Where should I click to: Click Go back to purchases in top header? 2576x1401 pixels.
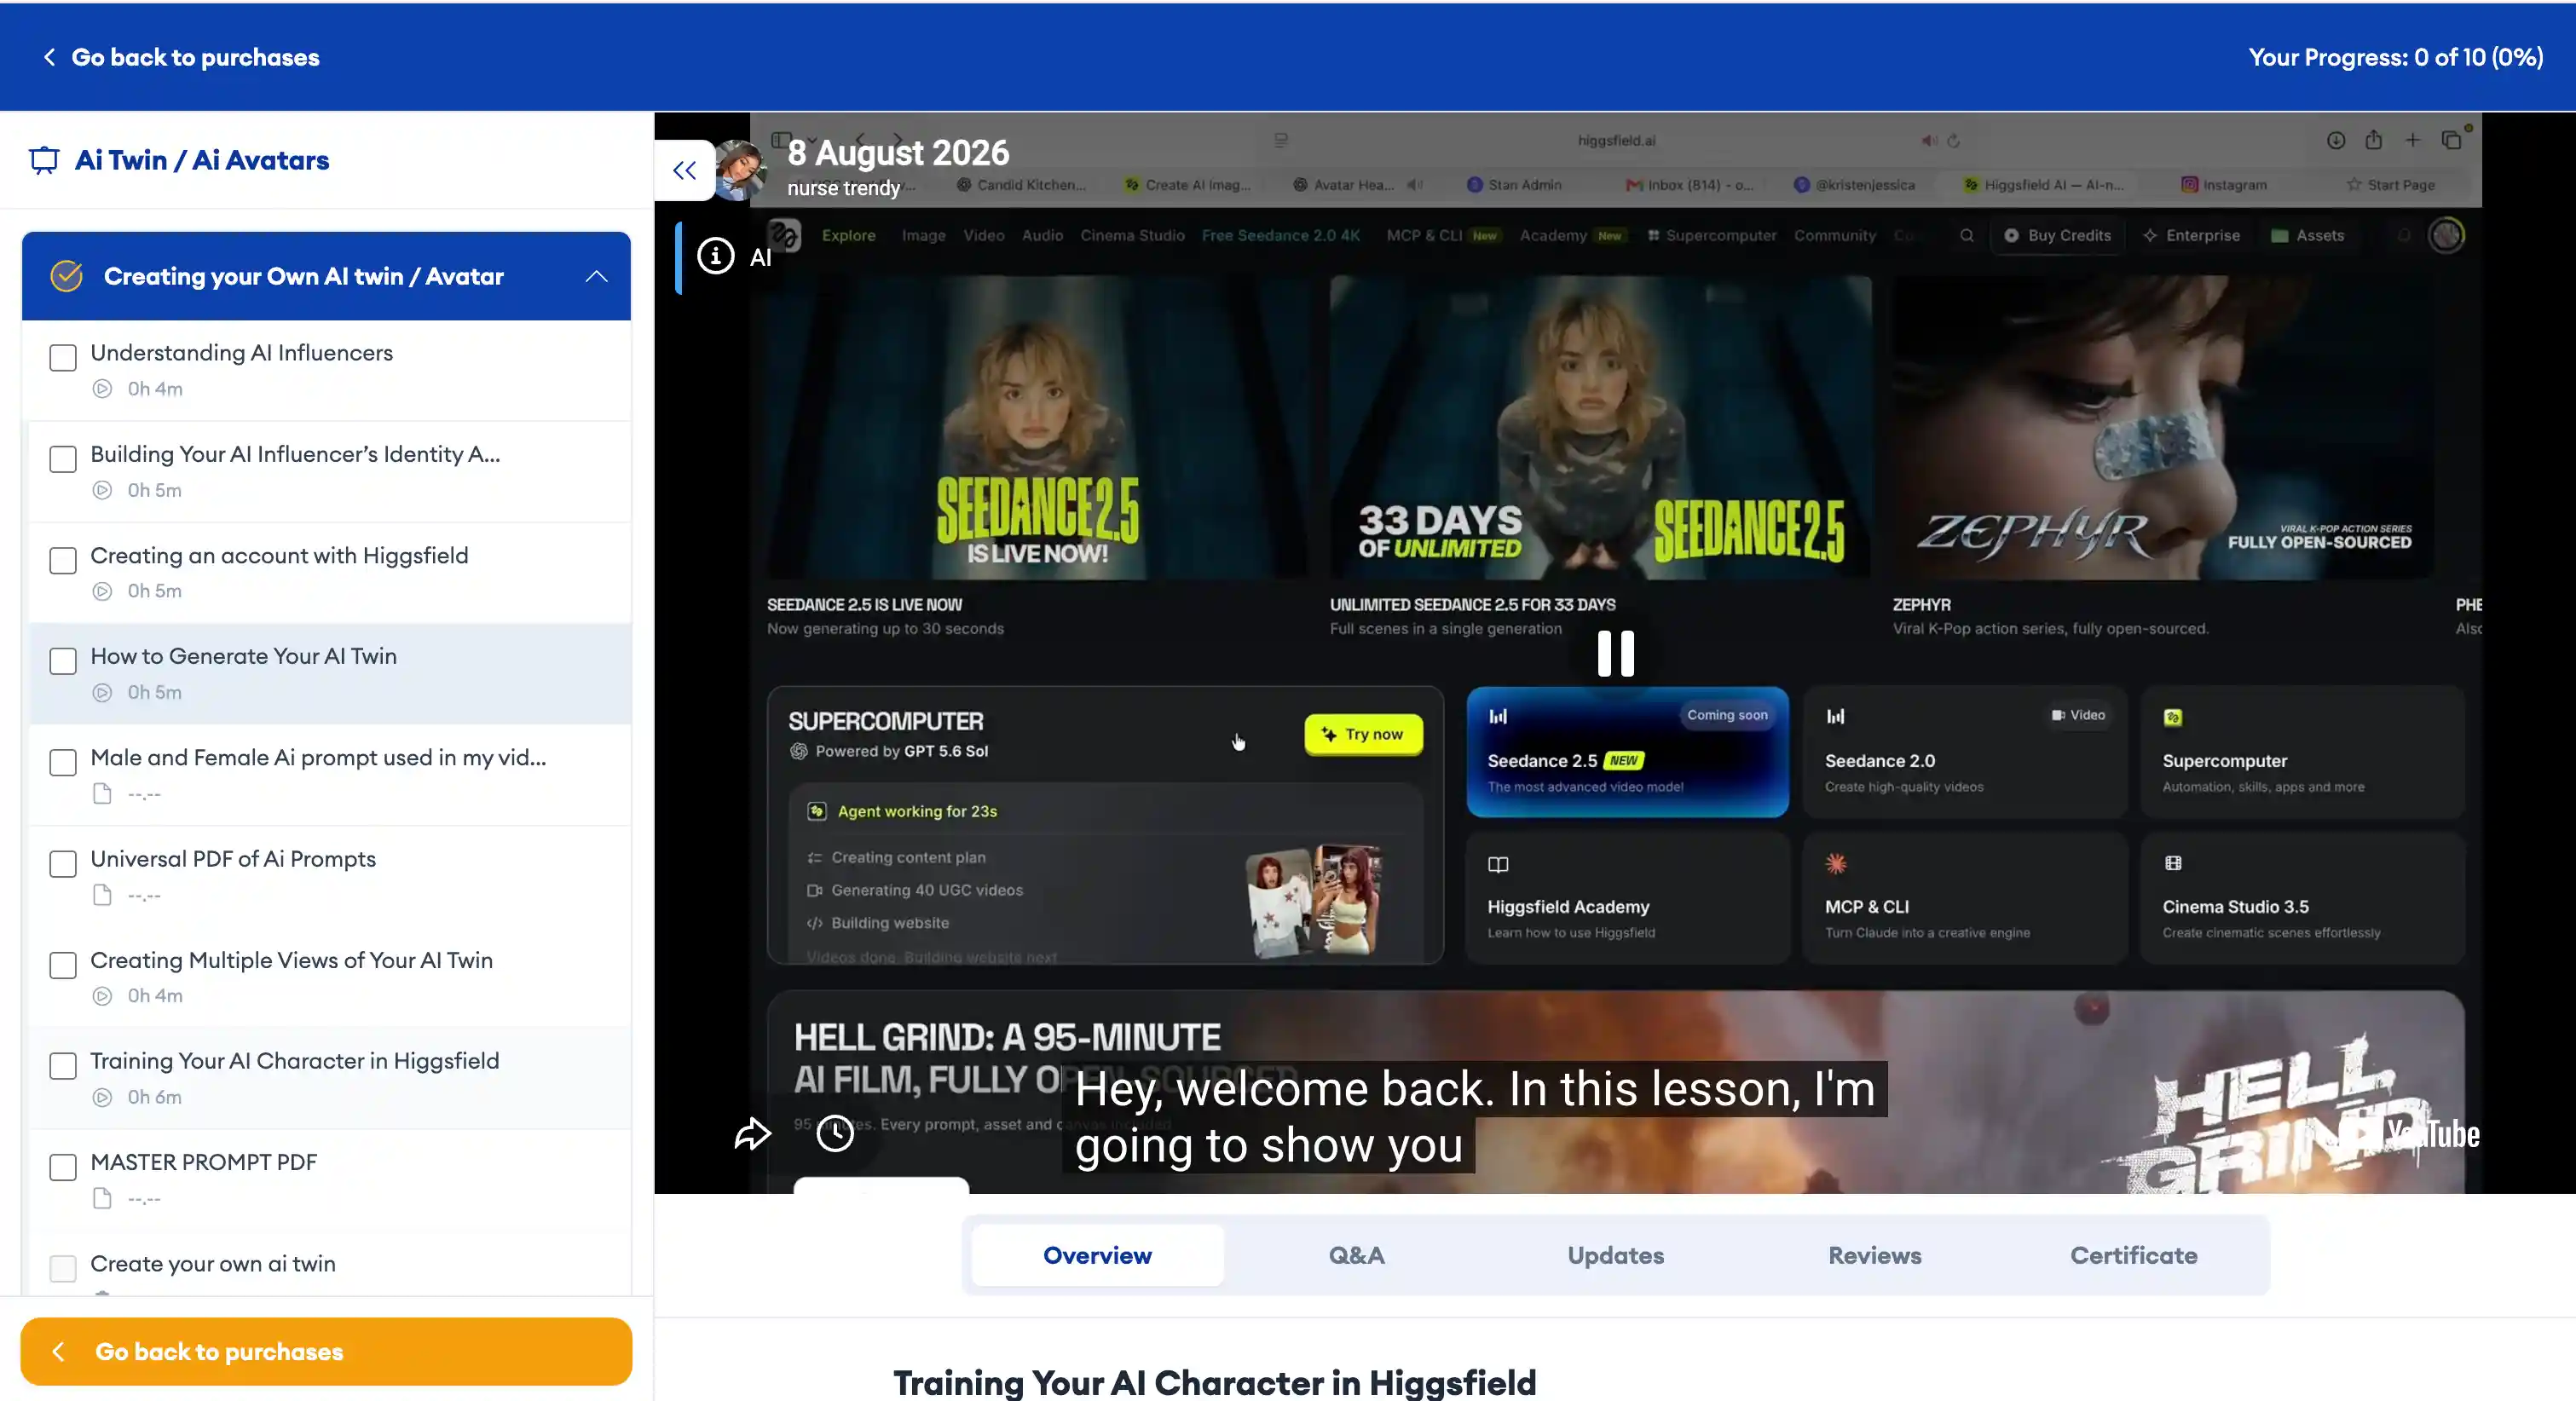point(195,57)
